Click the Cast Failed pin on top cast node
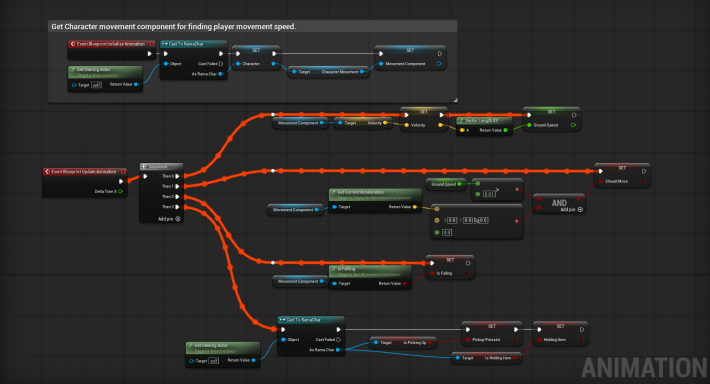 pyautogui.click(x=221, y=64)
